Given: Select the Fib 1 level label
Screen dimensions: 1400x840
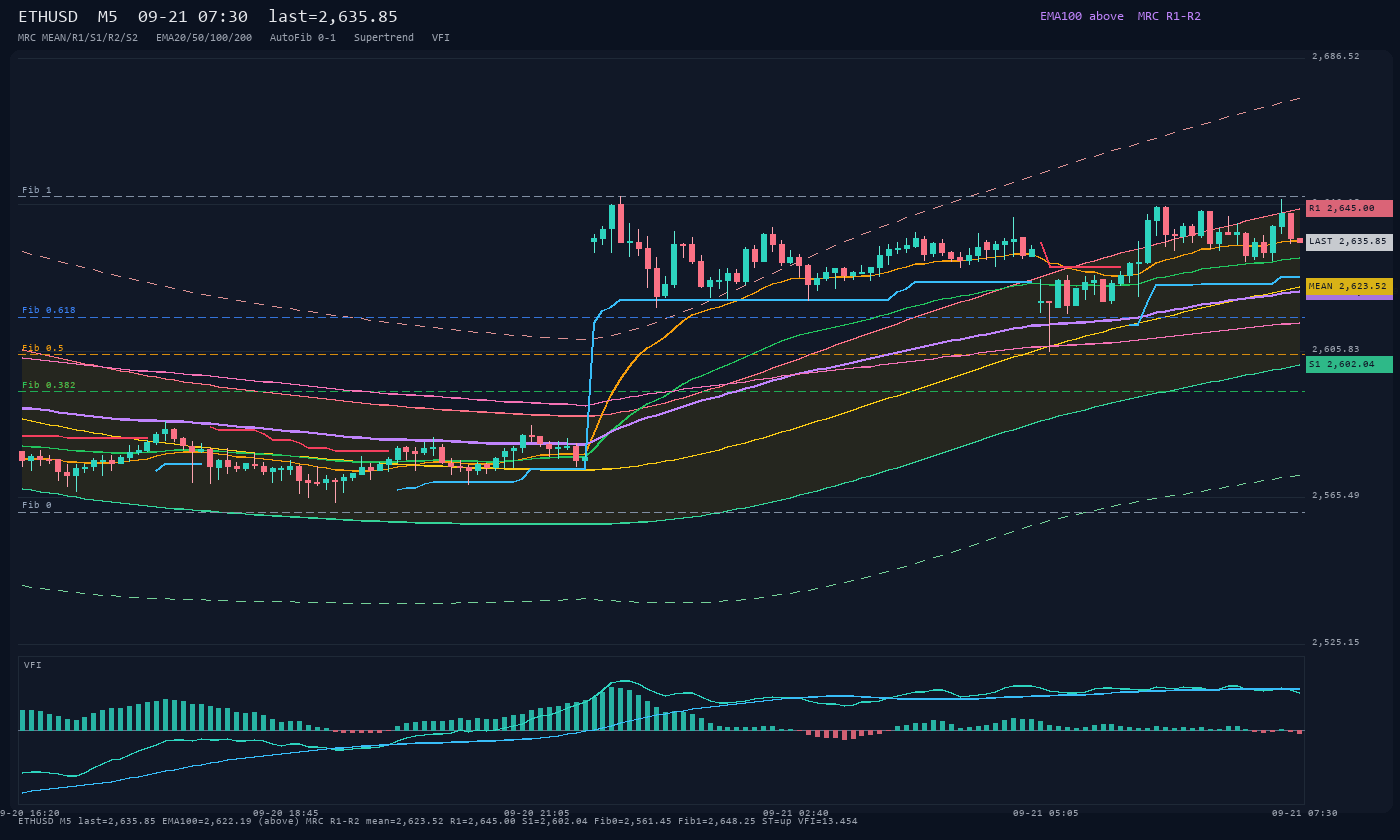Looking at the screenshot, I should (37, 190).
